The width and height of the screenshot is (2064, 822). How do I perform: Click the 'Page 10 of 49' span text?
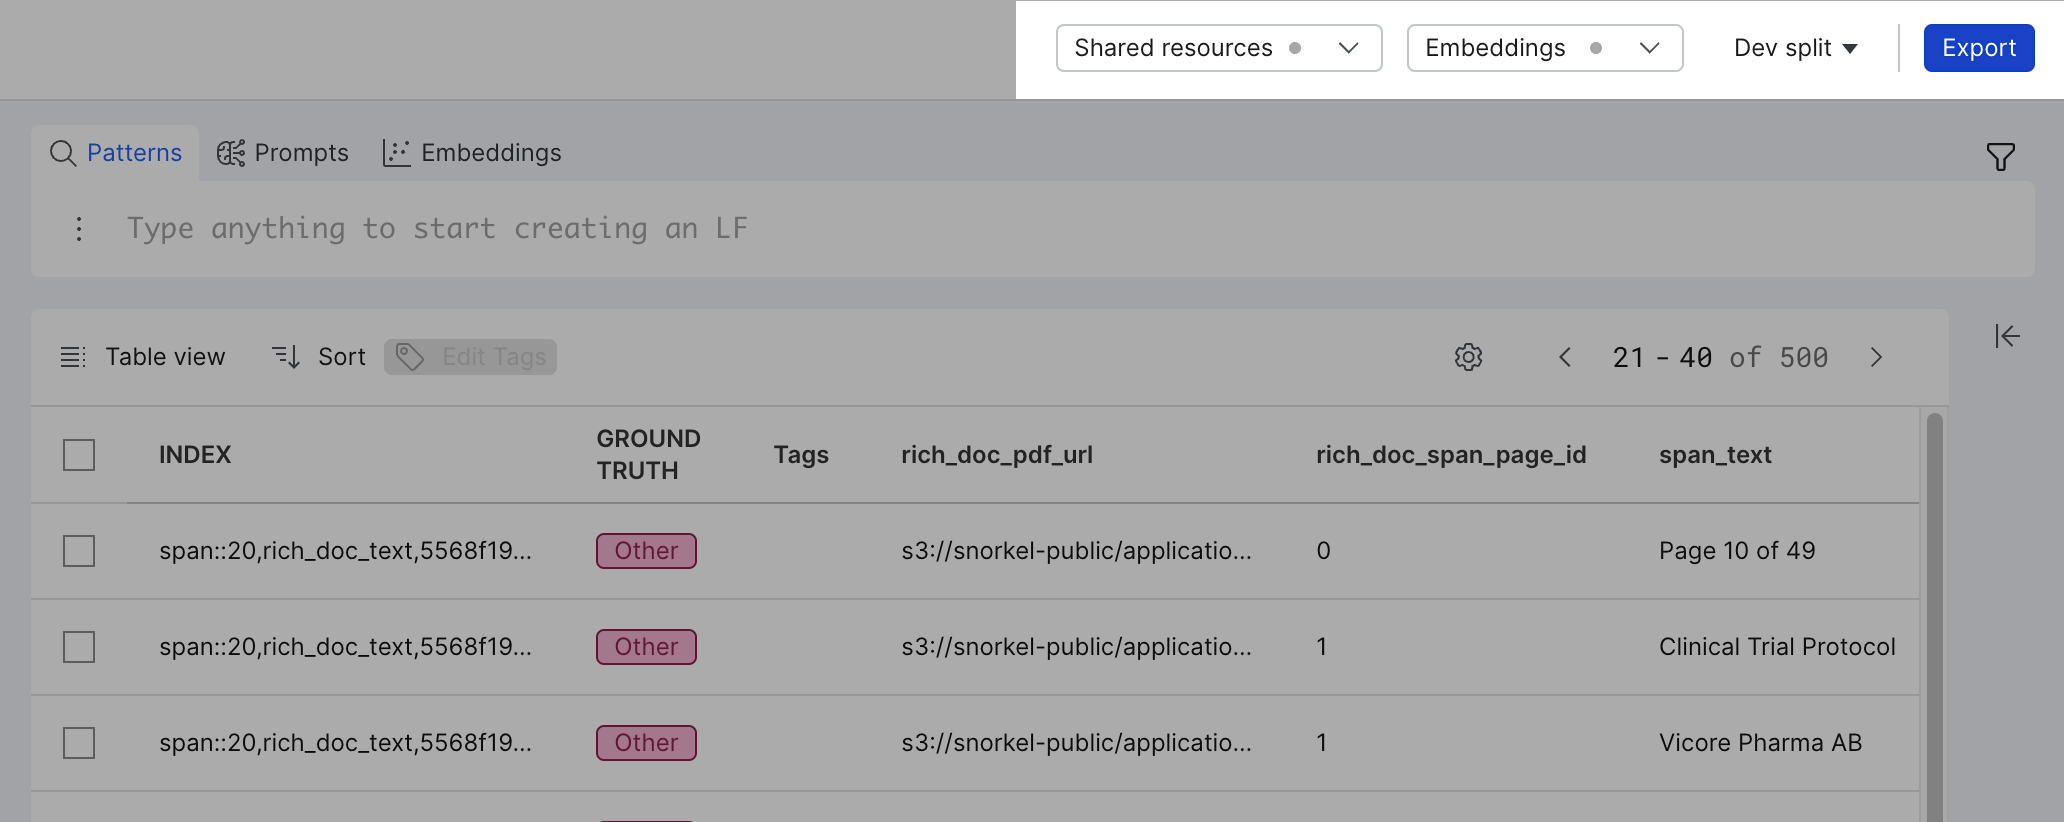click(x=1737, y=551)
